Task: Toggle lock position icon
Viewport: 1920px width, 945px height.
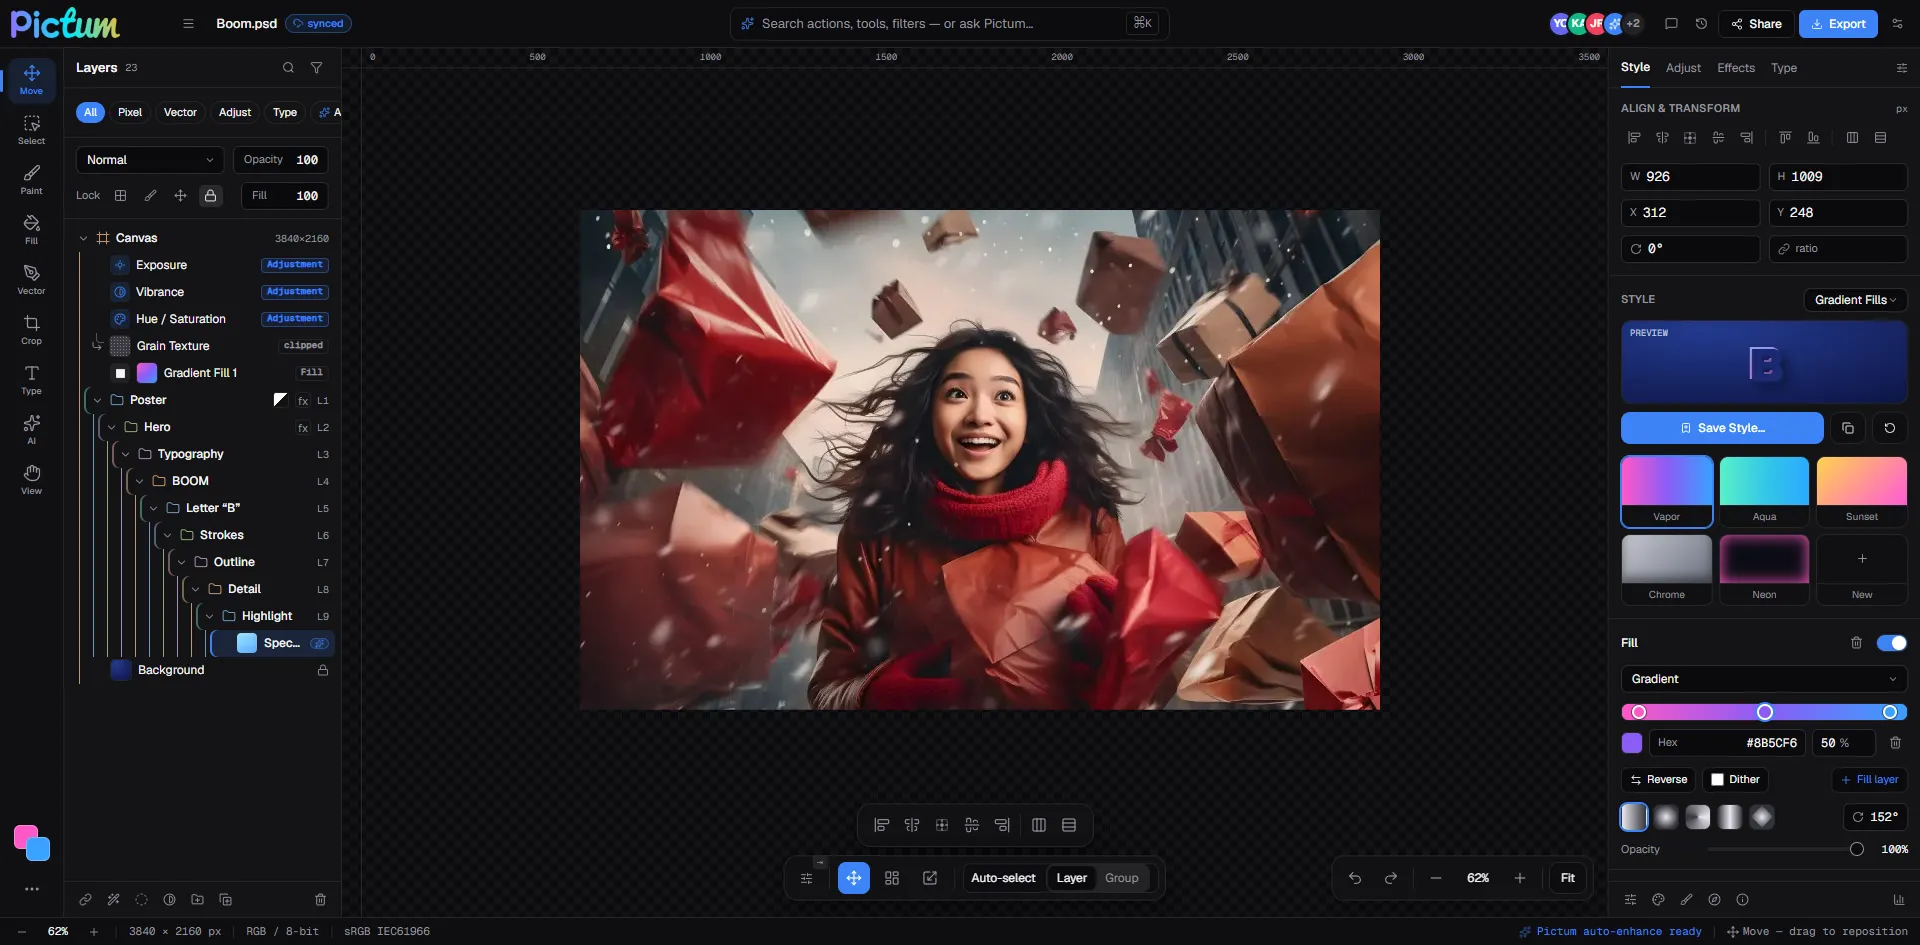Action: [x=180, y=196]
